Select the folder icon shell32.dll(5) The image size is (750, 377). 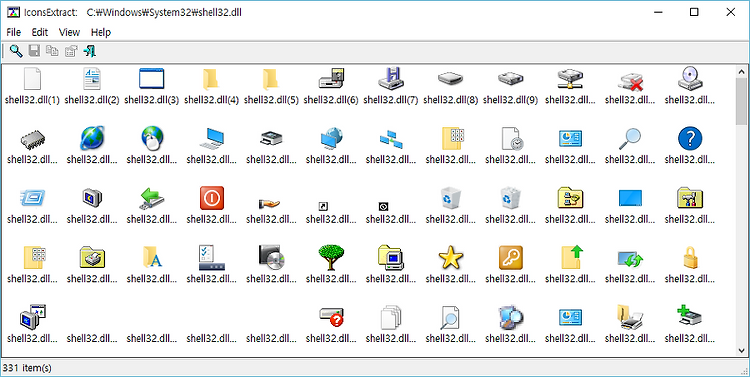271,79
